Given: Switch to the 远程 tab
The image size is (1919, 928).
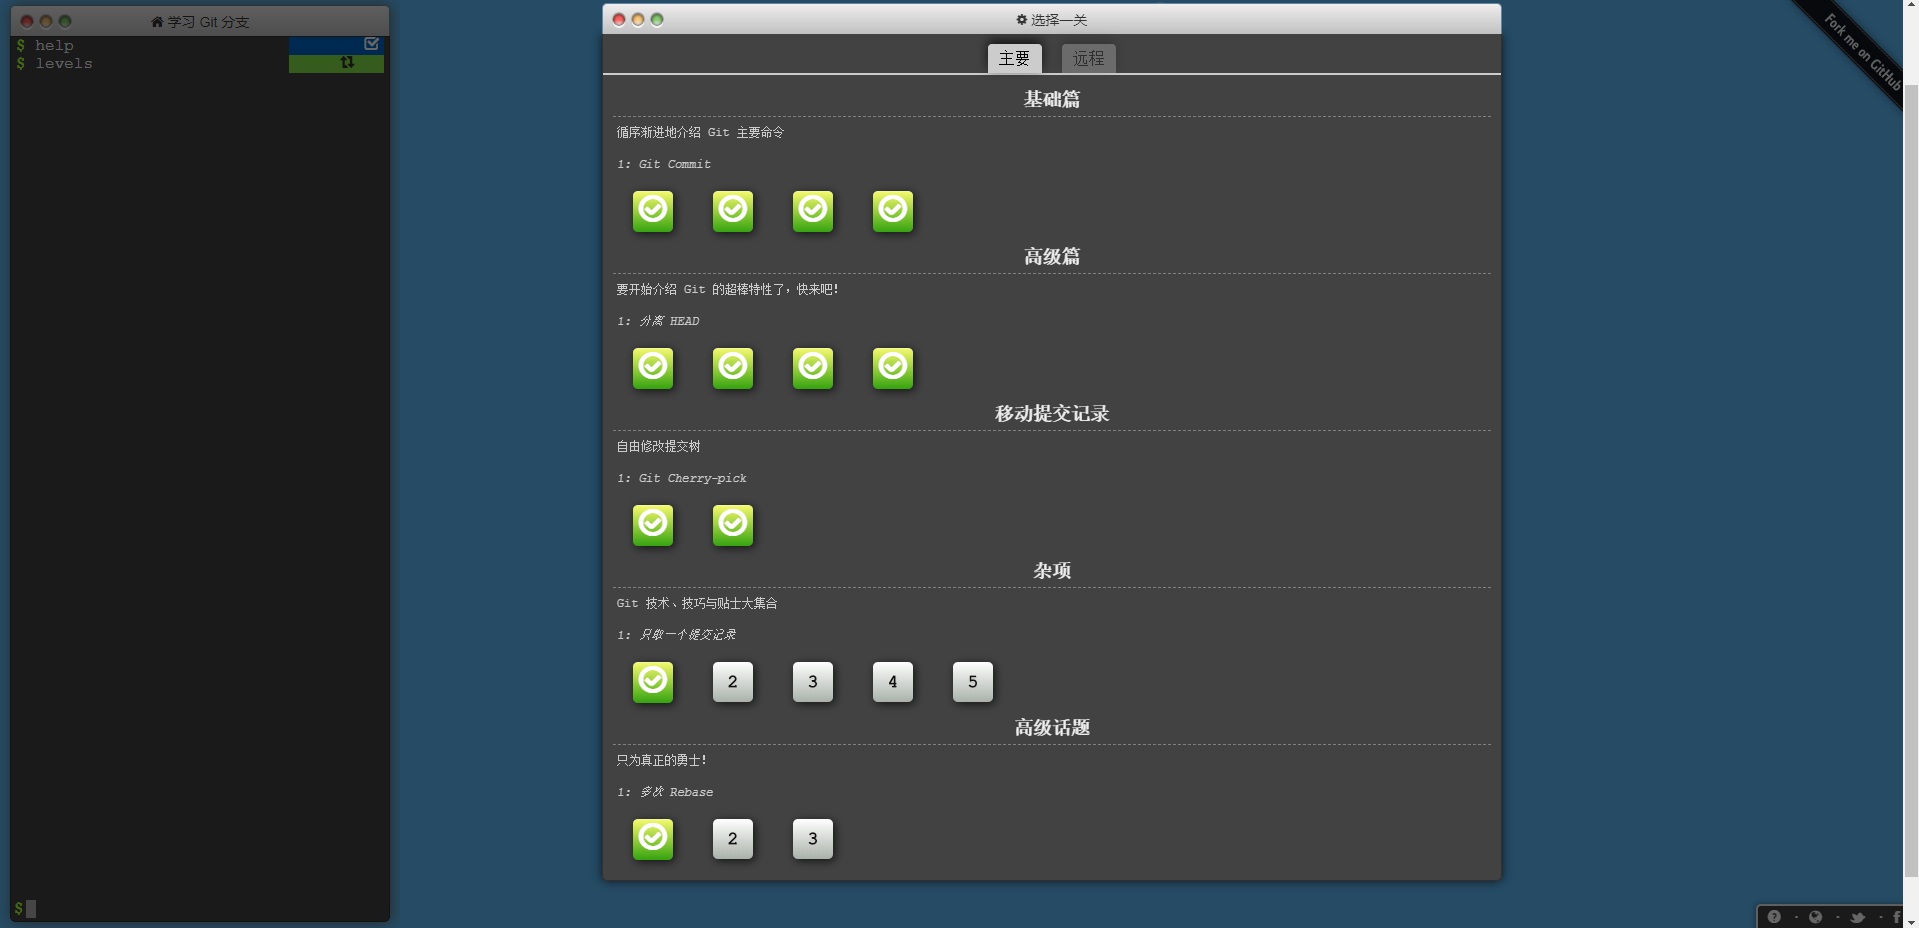Looking at the screenshot, I should (x=1088, y=58).
